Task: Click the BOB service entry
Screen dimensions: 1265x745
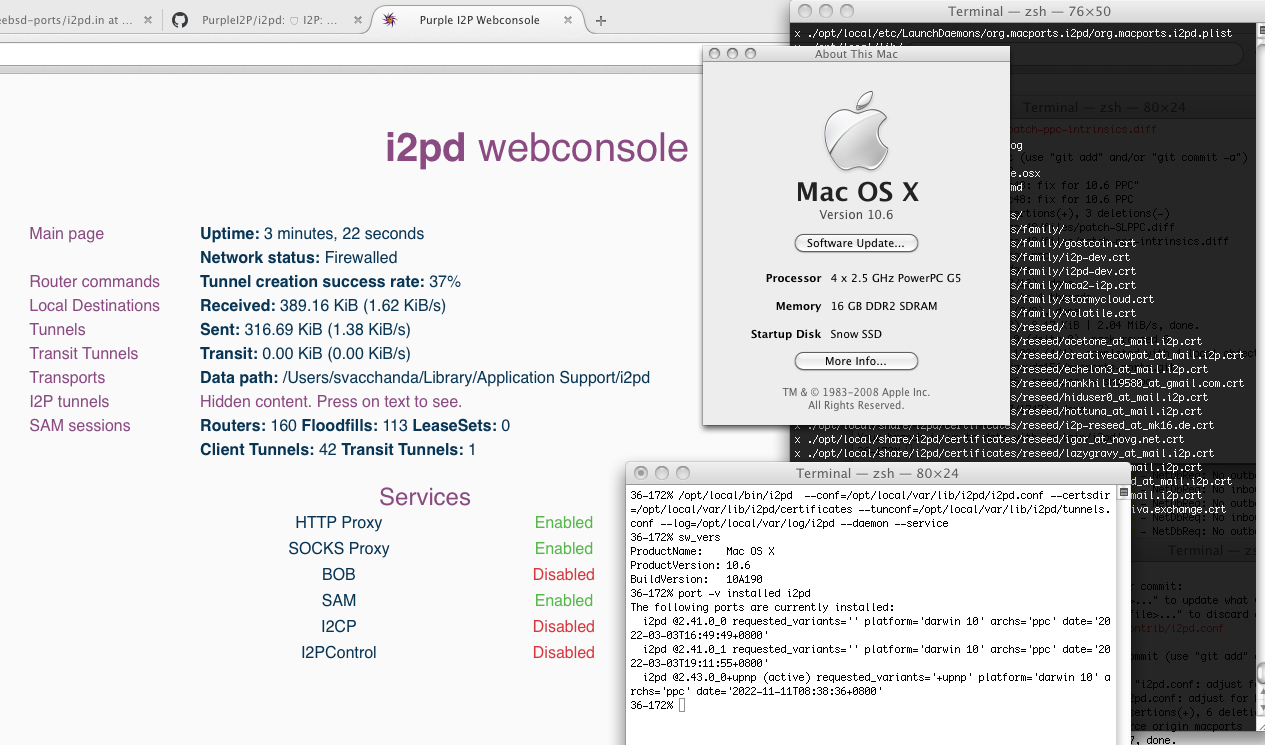Action: pos(338,574)
